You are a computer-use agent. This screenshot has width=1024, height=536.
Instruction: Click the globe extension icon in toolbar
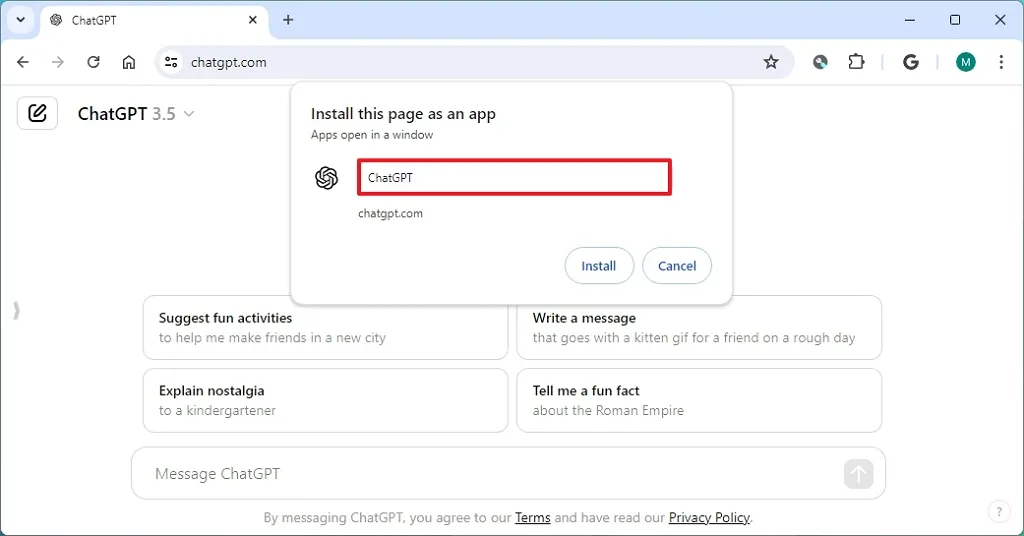(820, 62)
